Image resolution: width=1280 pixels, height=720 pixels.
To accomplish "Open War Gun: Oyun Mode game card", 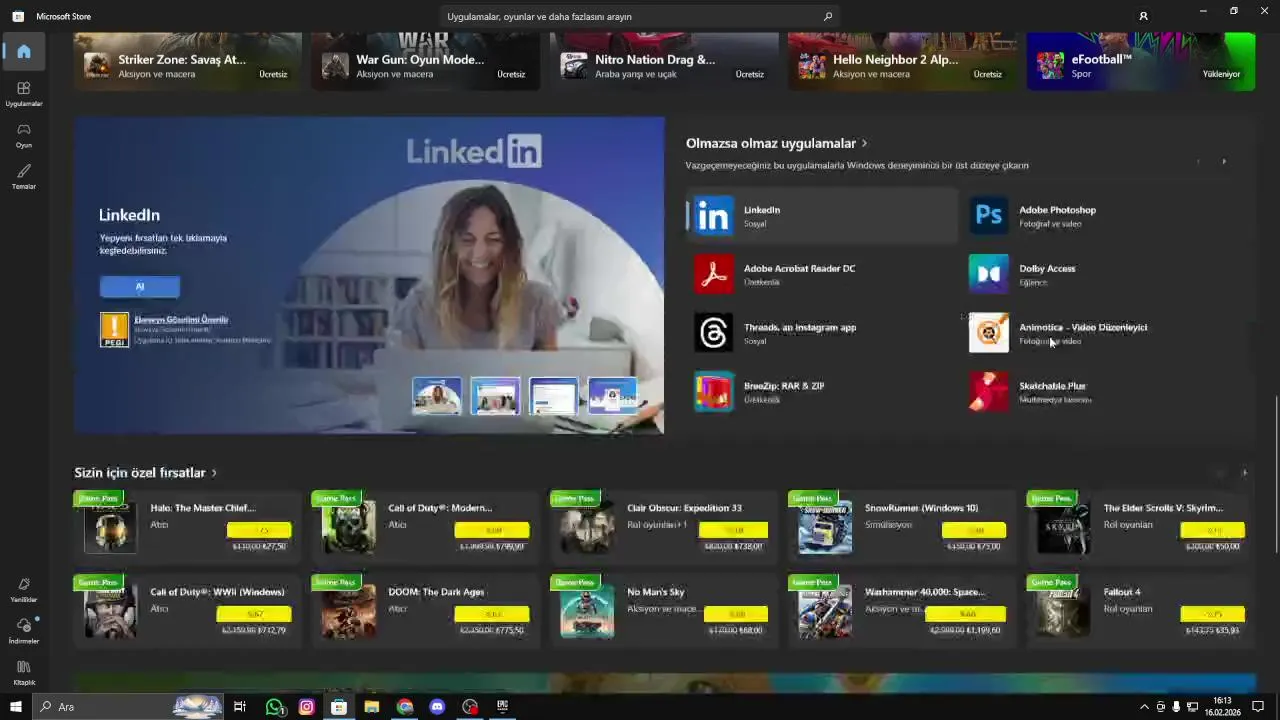I will (x=426, y=62).
